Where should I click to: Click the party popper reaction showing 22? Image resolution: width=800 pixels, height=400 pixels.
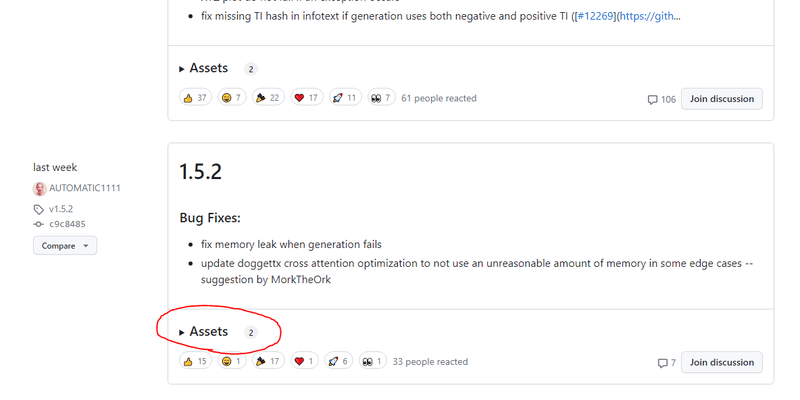[x=268, y=97]
